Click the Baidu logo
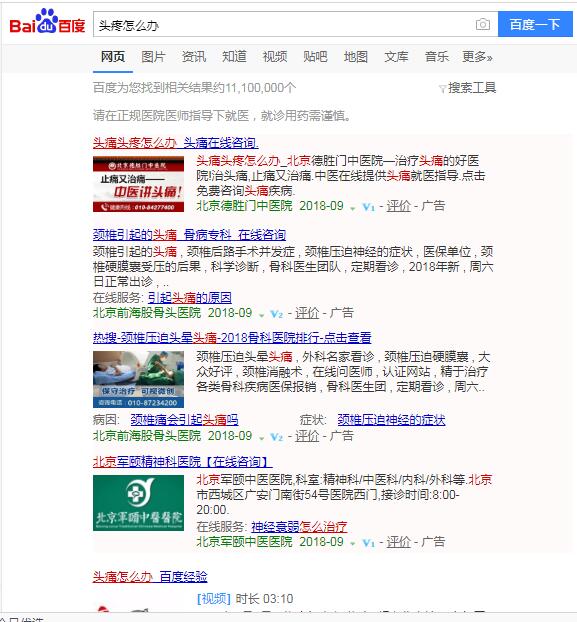The width and height of the screenshot is (577, 622). [x=47, y=22]
